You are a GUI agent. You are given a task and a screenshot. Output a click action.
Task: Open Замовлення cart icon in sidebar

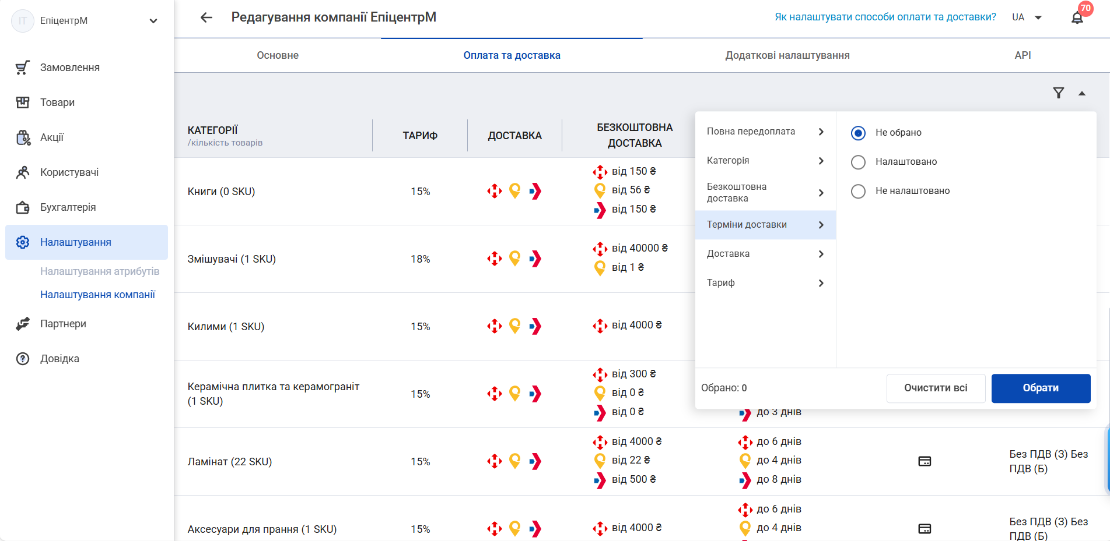(23, 67)
